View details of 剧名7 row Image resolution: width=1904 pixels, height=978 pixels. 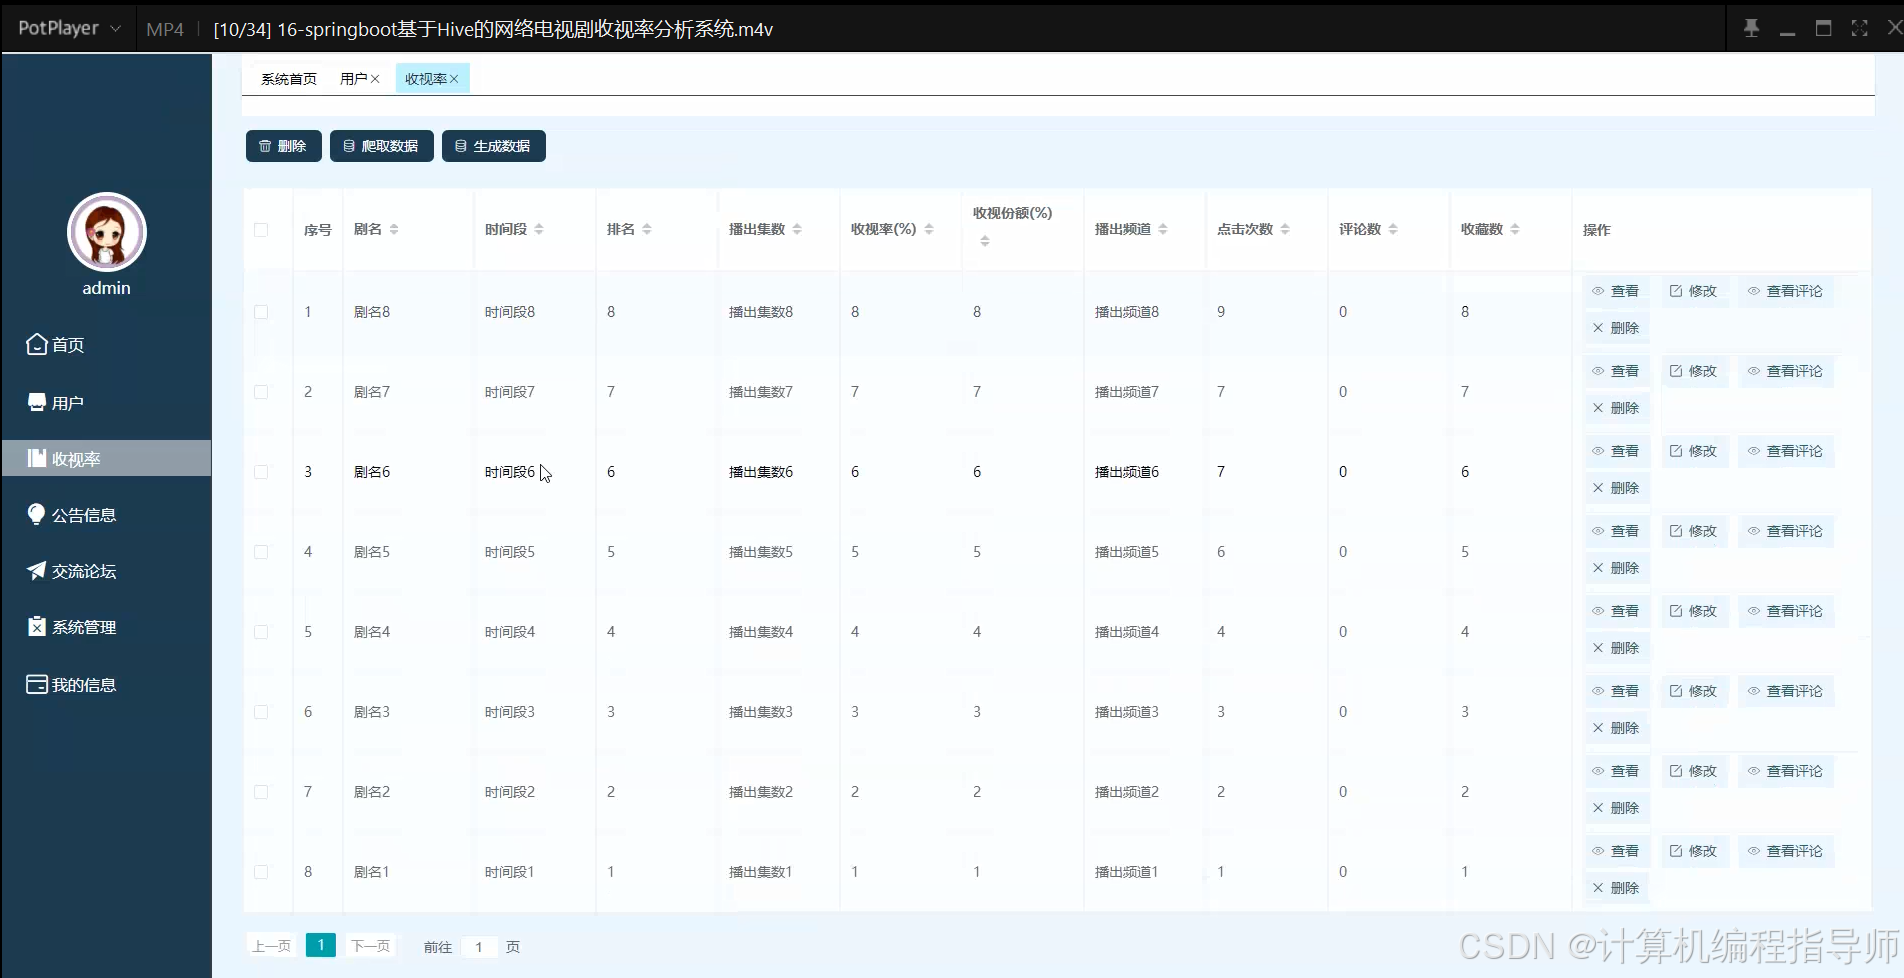1615,371
